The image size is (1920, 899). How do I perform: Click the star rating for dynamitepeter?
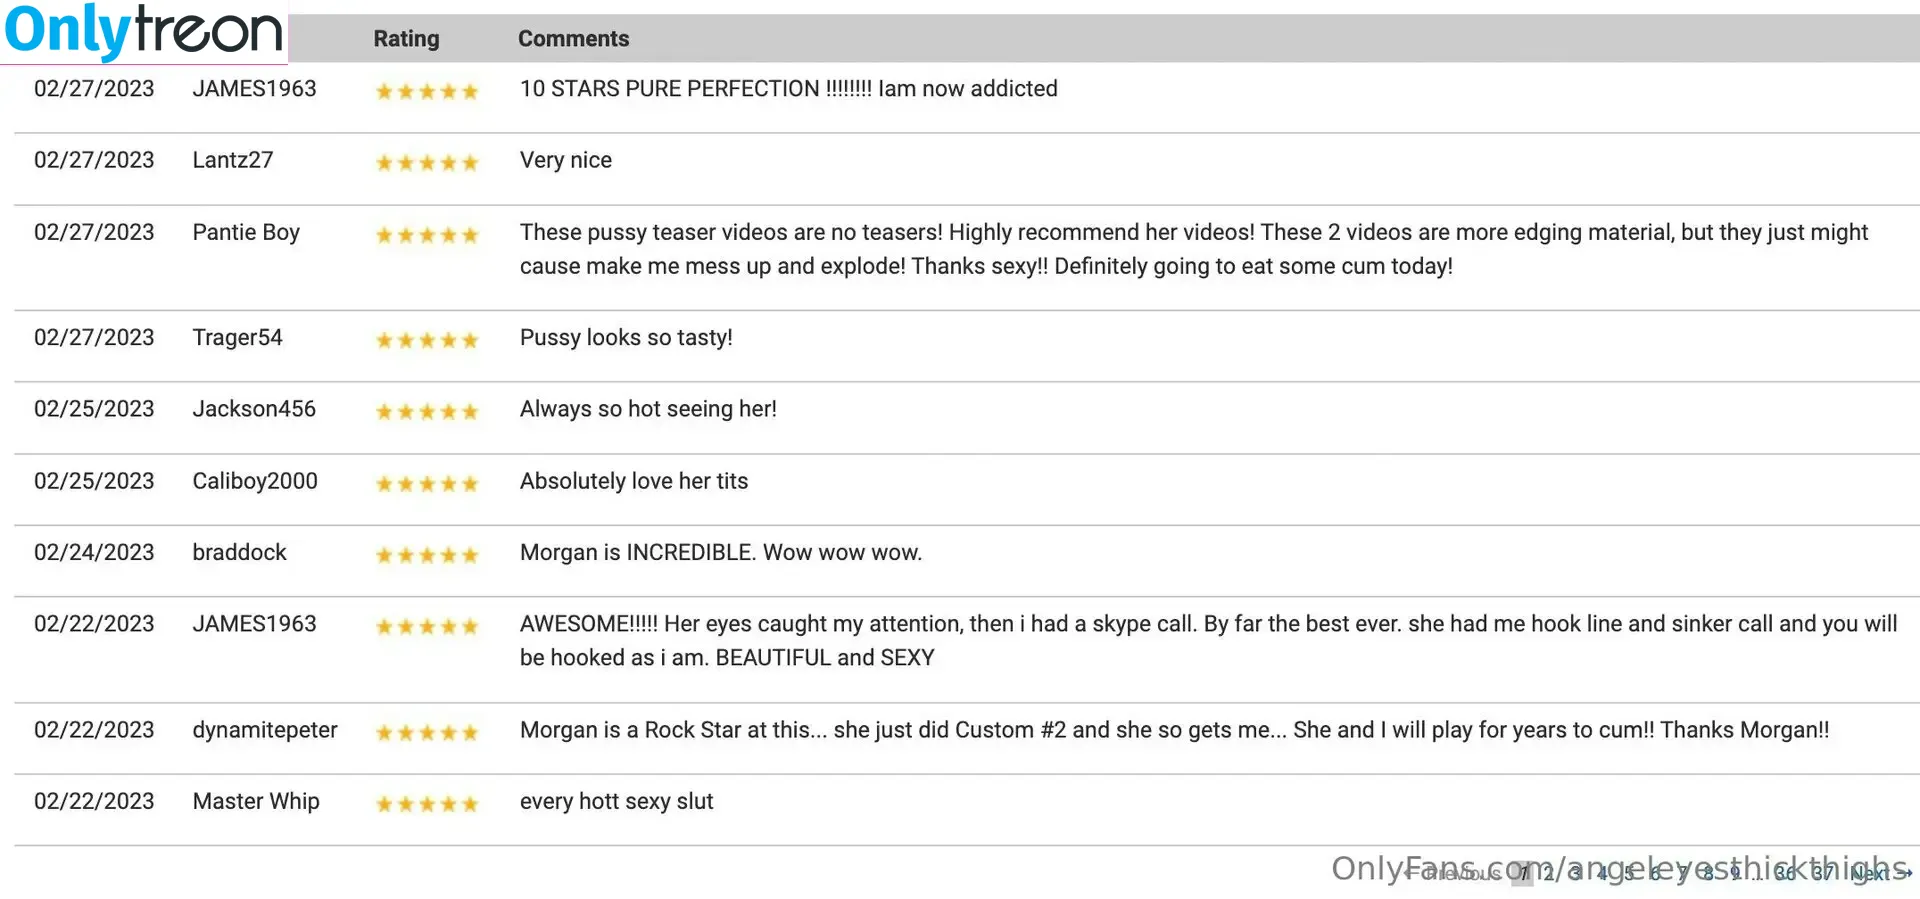427,733
